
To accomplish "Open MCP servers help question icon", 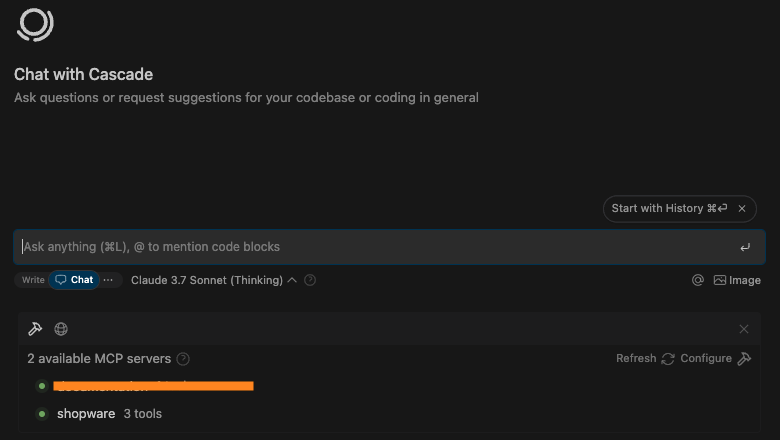I will 183,358.
